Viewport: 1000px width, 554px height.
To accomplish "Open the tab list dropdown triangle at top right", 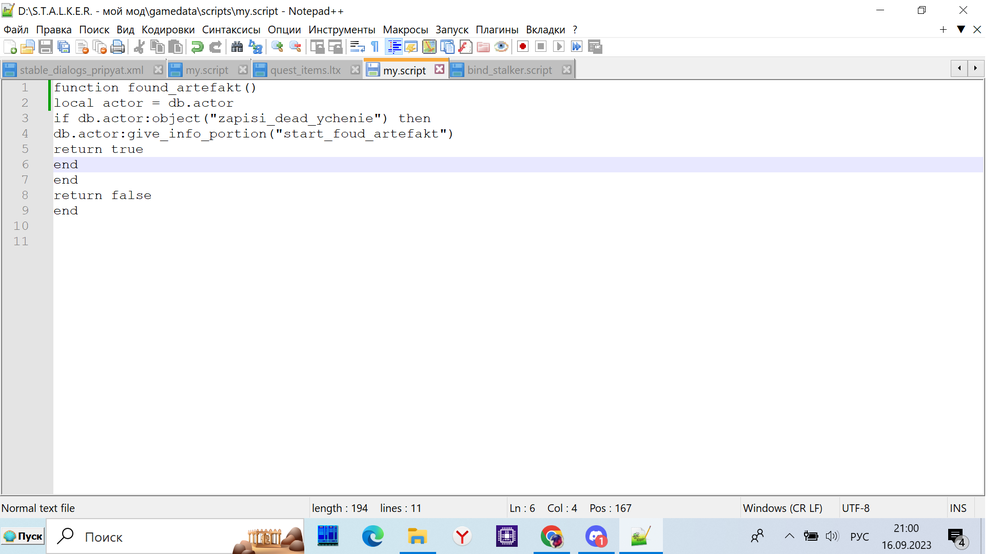I will tap(961, 30).
